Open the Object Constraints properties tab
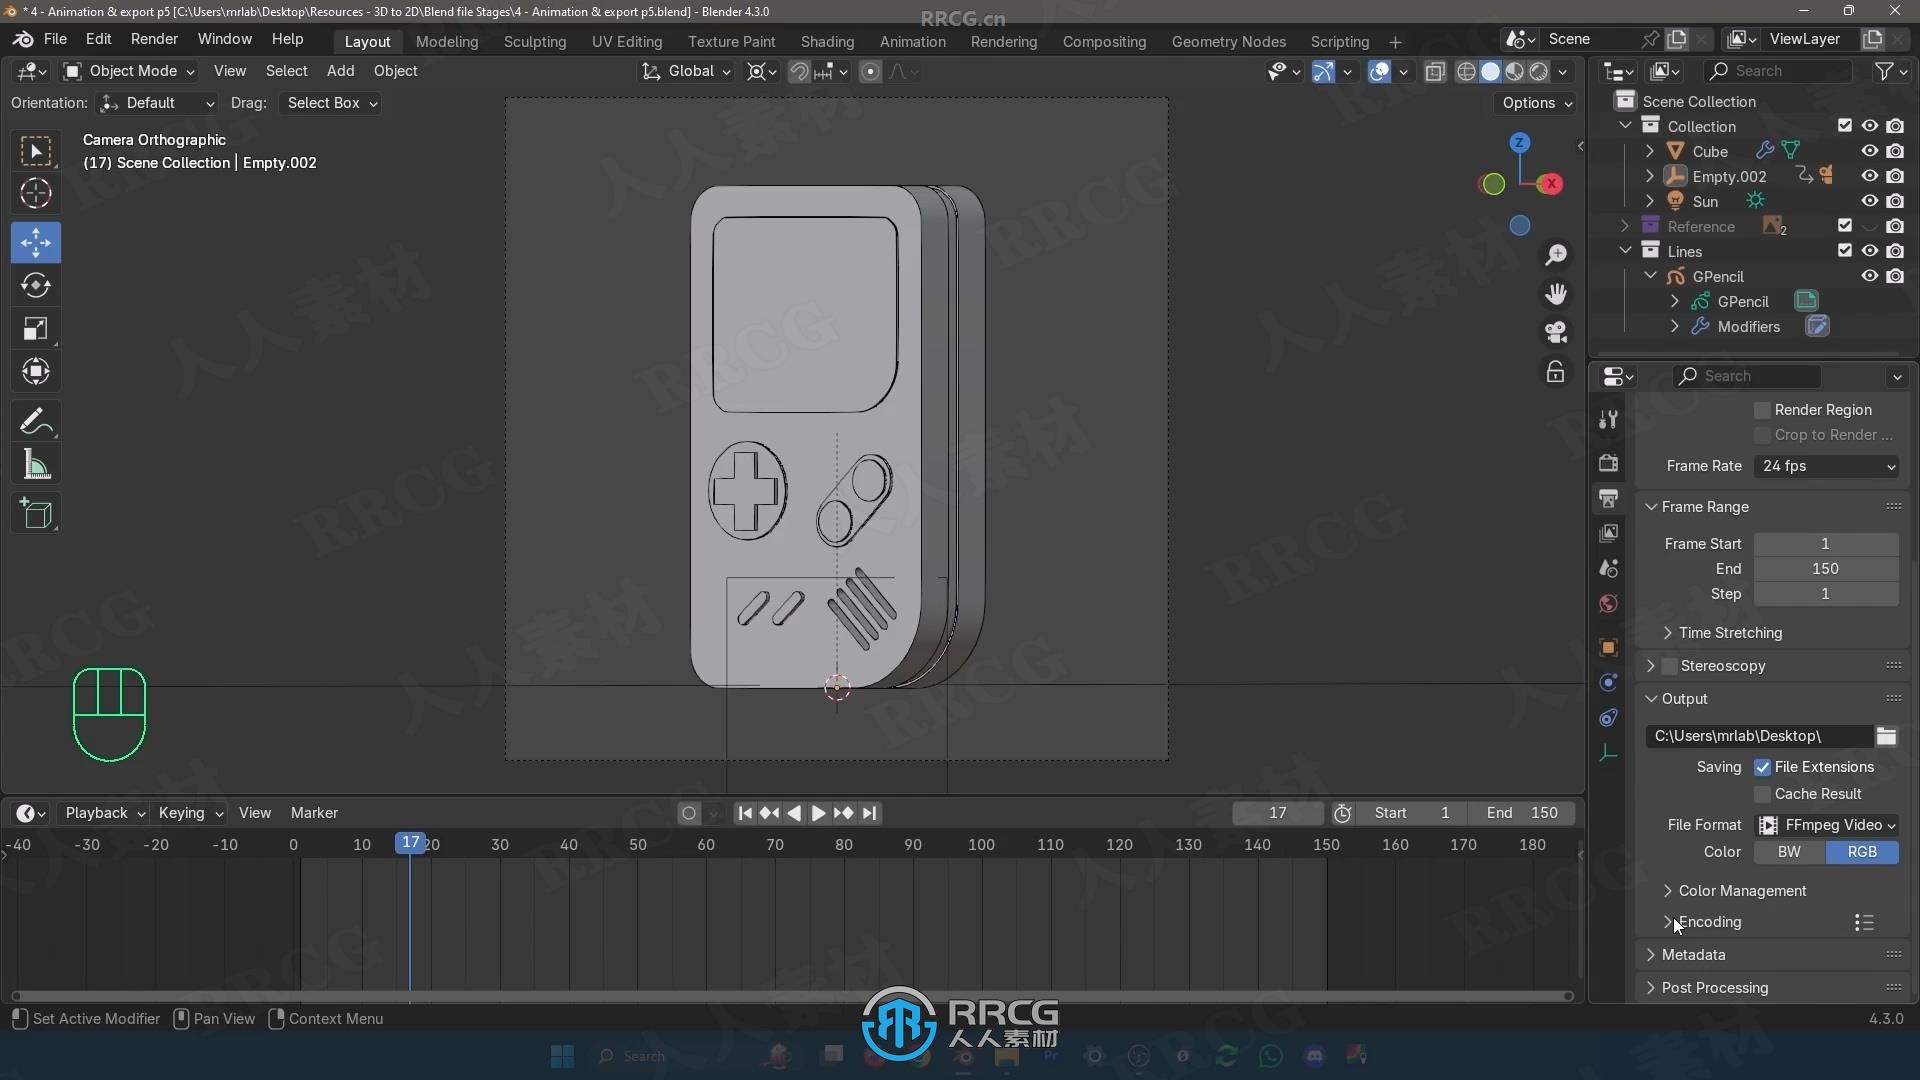 tap(1608, 717)
